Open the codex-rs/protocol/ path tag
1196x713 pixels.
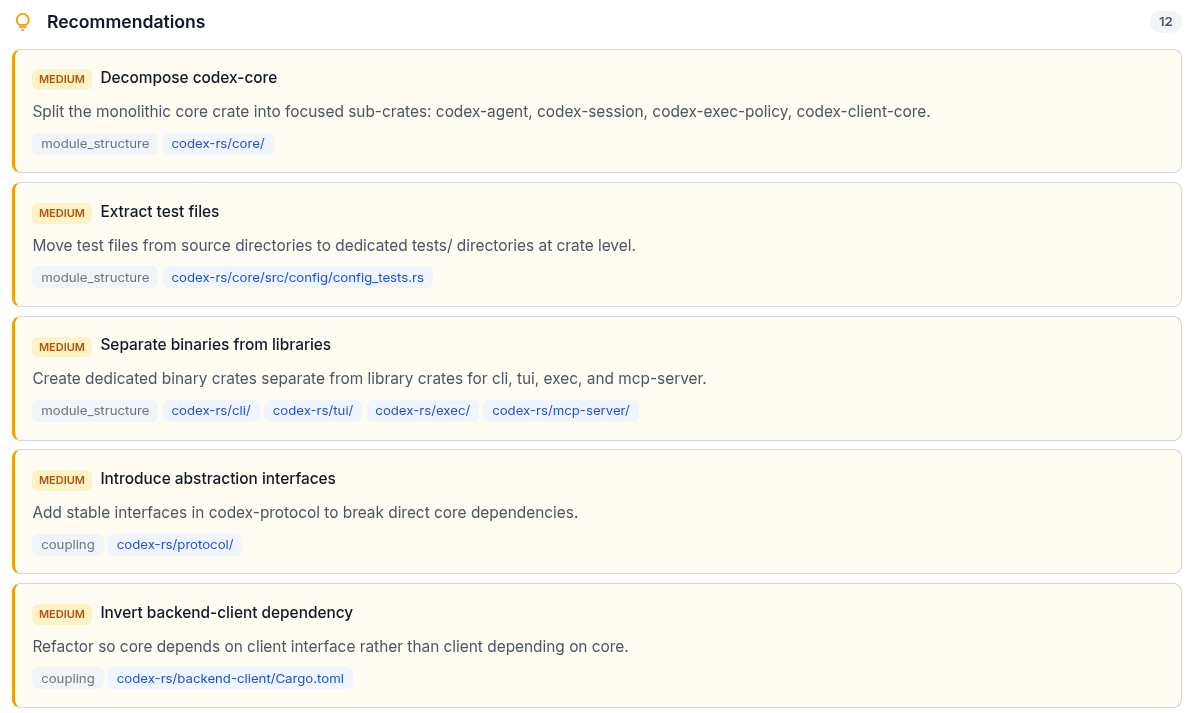point(175,545)
